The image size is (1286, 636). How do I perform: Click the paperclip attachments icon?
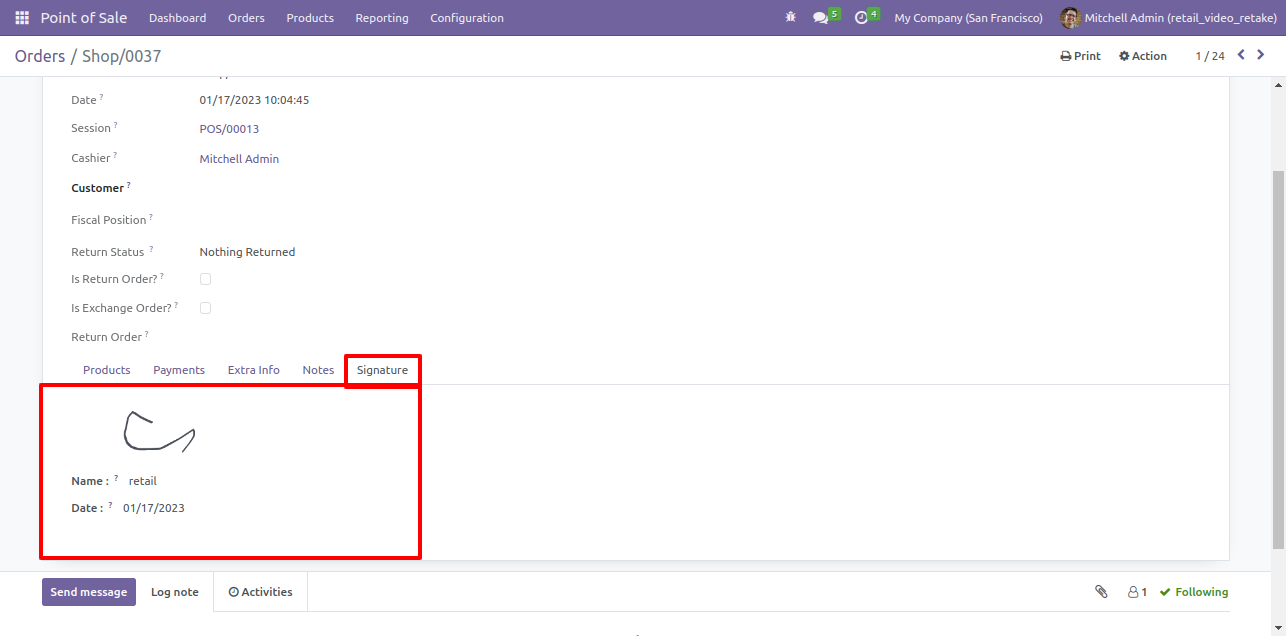(1101, 592)
